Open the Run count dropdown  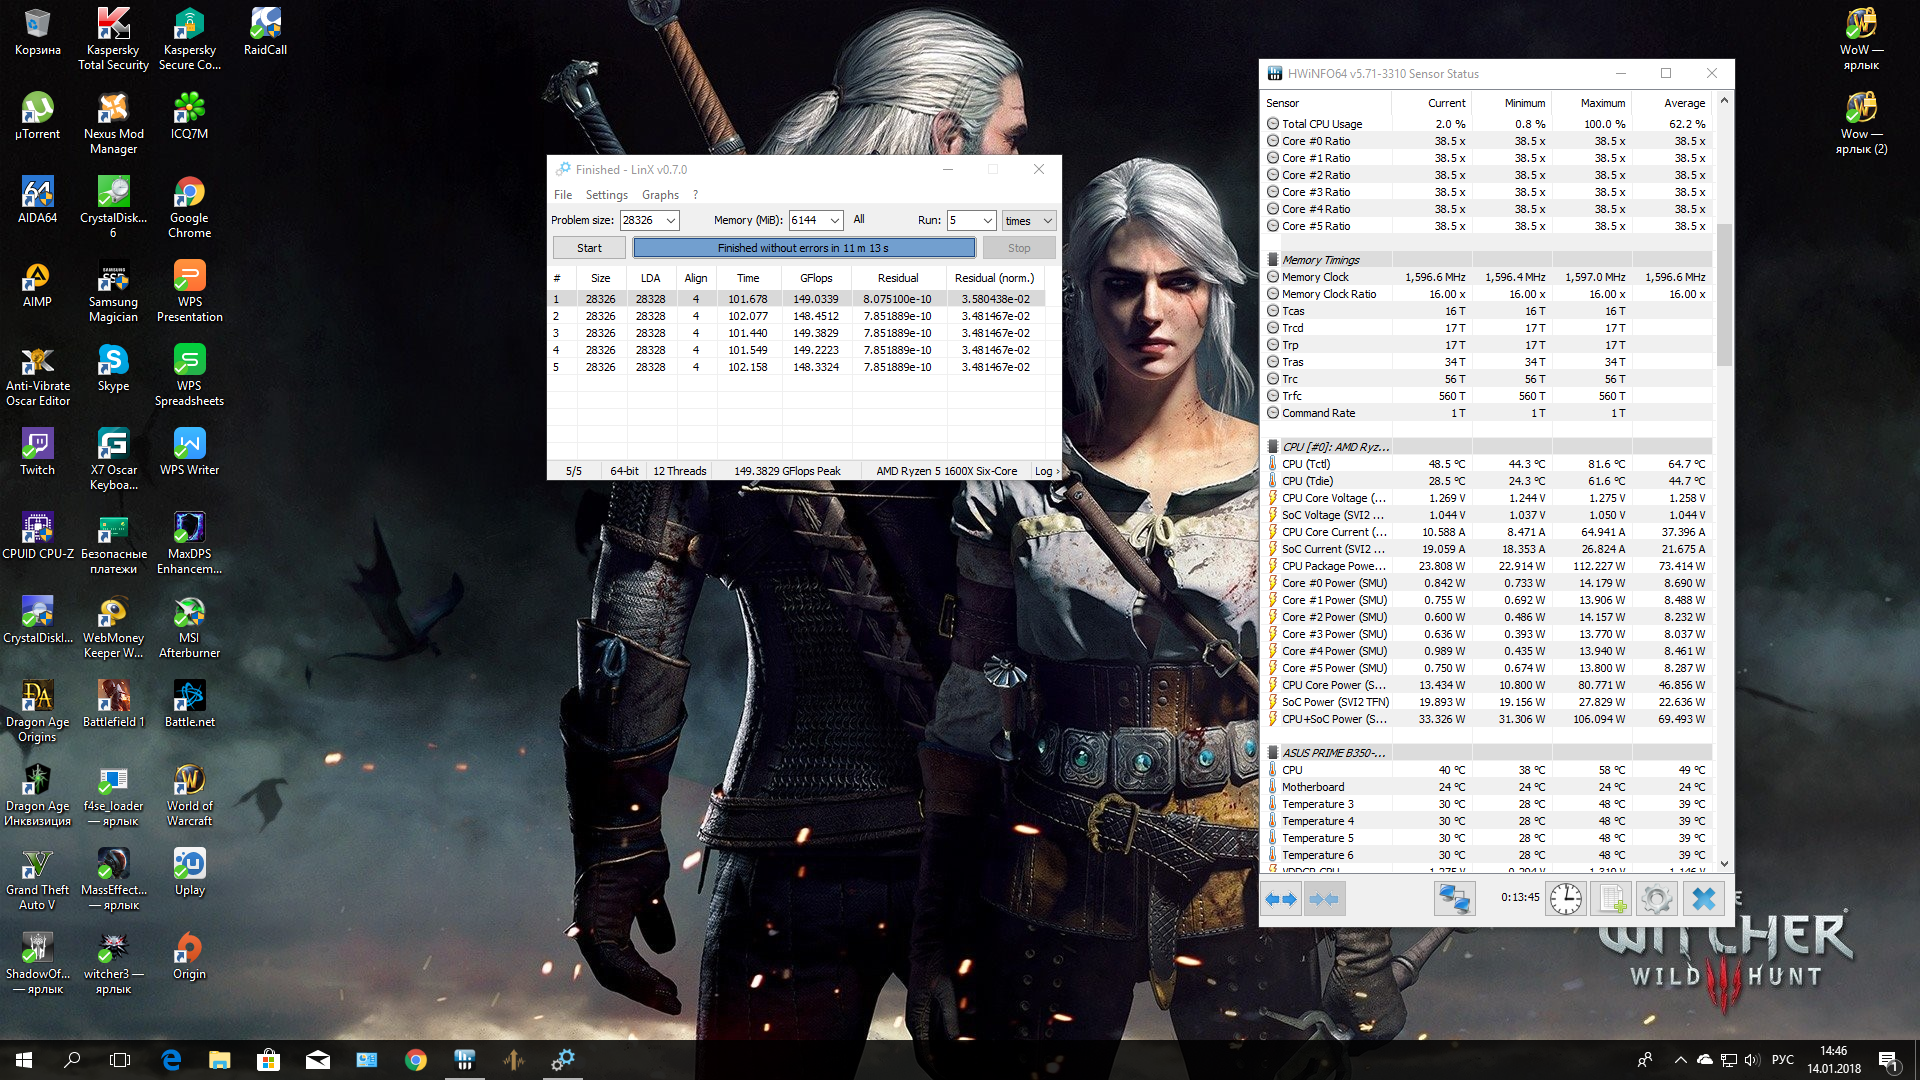point(987,220)
